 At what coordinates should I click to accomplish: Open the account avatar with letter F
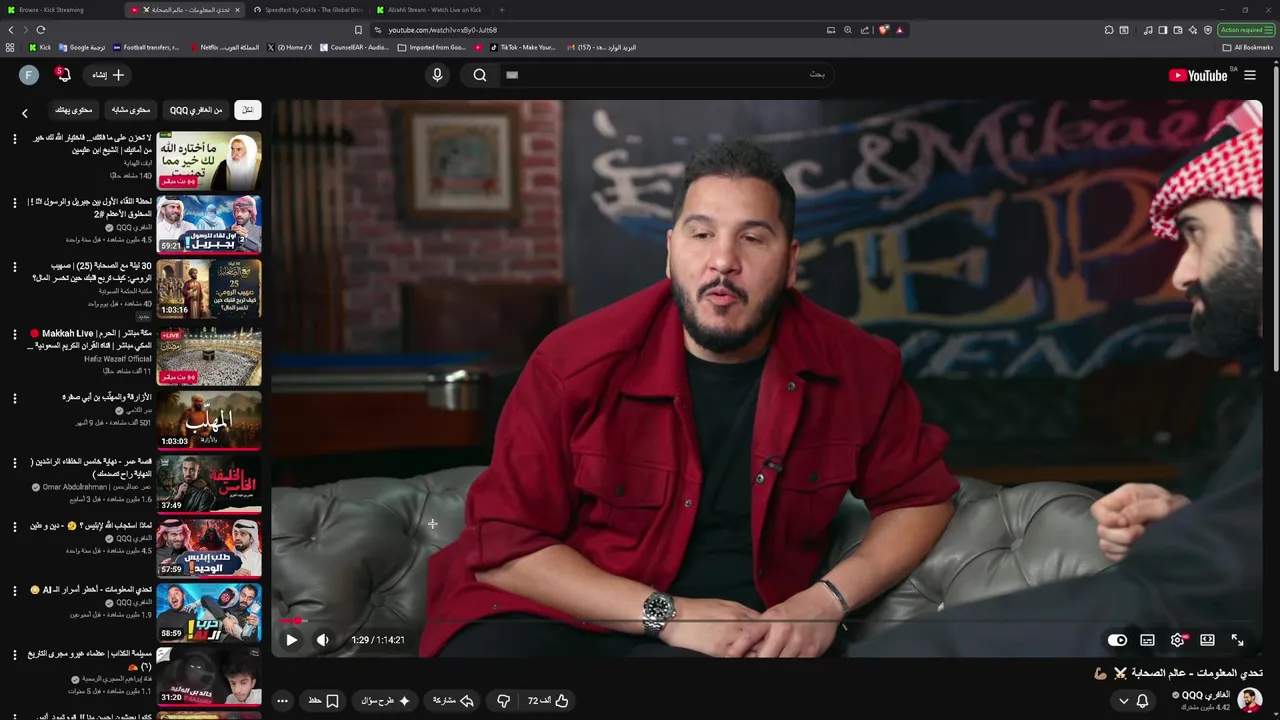pyautogui.click(x=29, y=75)
